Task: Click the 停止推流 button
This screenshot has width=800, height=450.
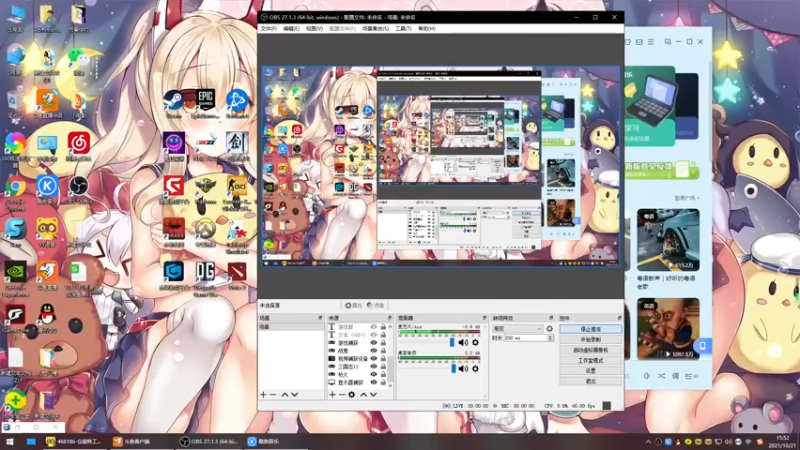Action: [591, 329]
